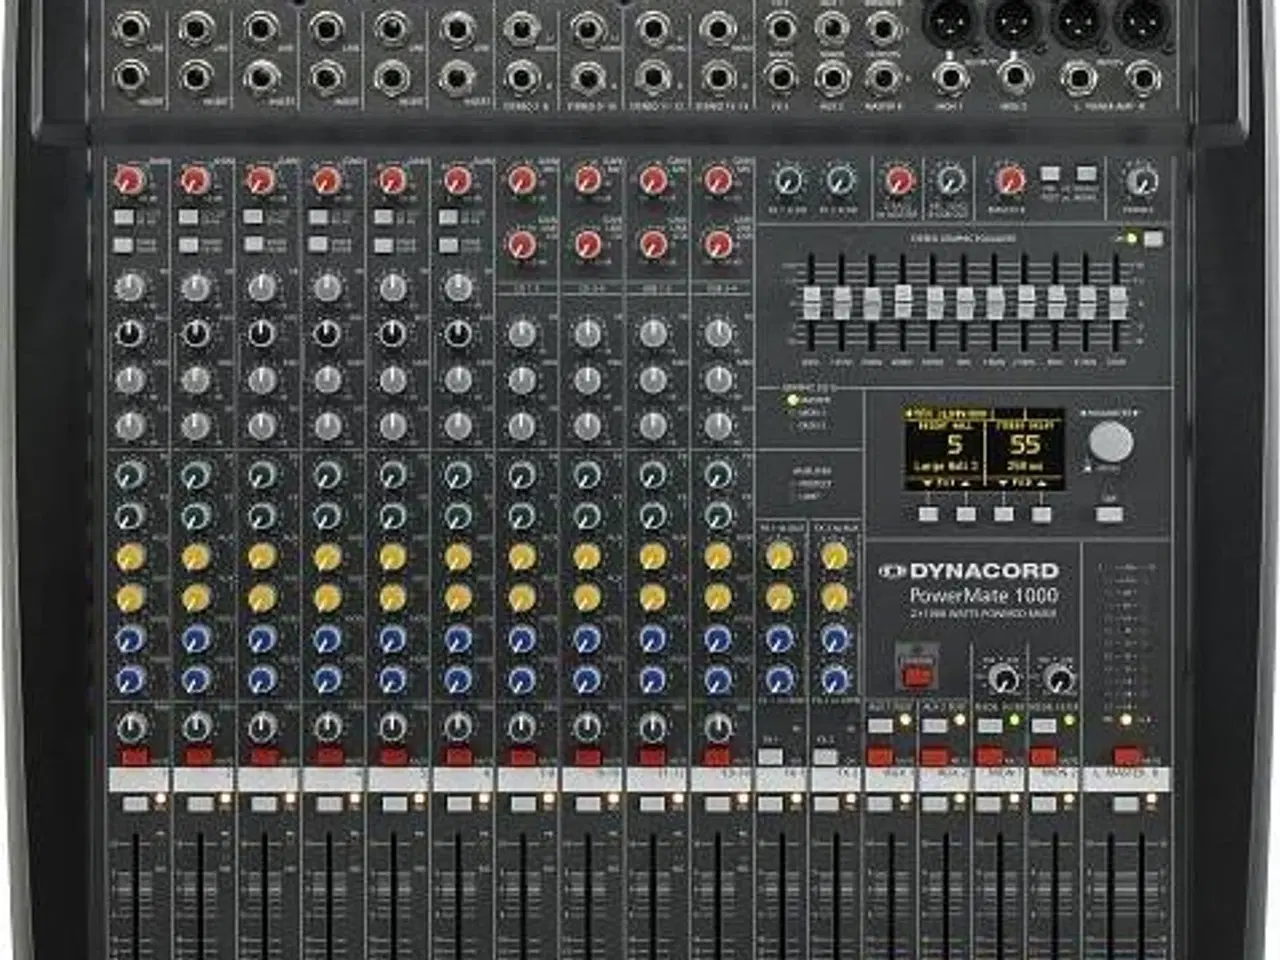Click the DYNACORD logo

tap(969, 571)
